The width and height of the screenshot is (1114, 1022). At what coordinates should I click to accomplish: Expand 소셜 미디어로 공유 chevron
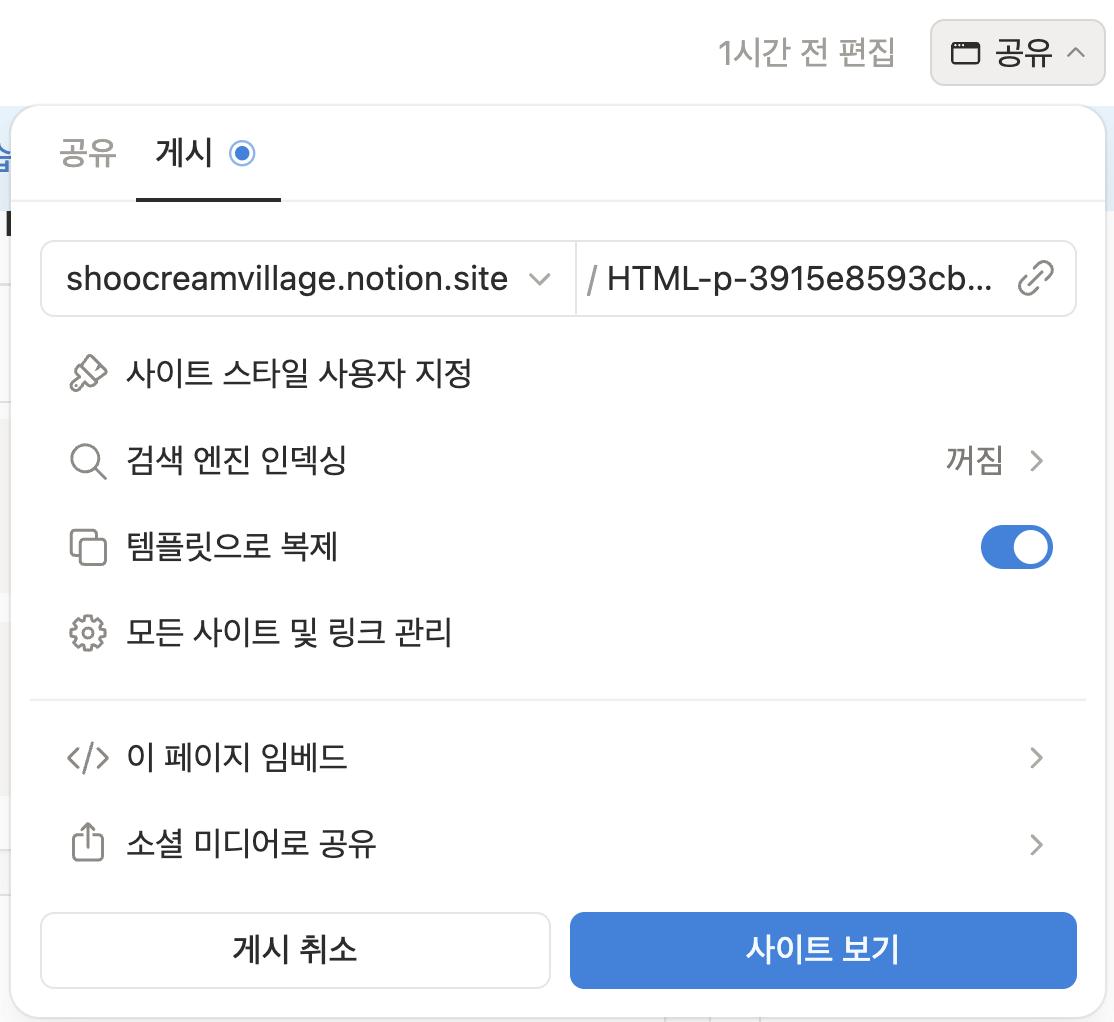tap(1037, 844)
